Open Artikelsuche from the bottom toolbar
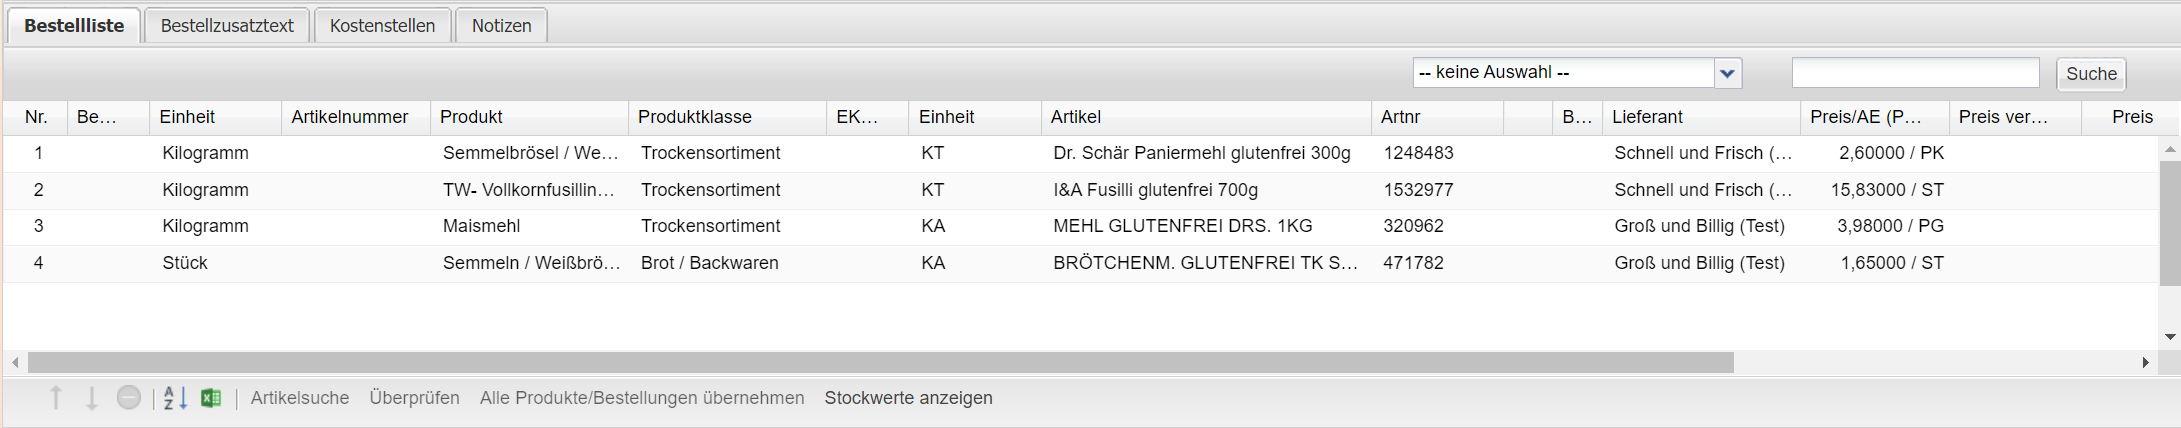This screenshot has height=428, width=2181. 300,398
